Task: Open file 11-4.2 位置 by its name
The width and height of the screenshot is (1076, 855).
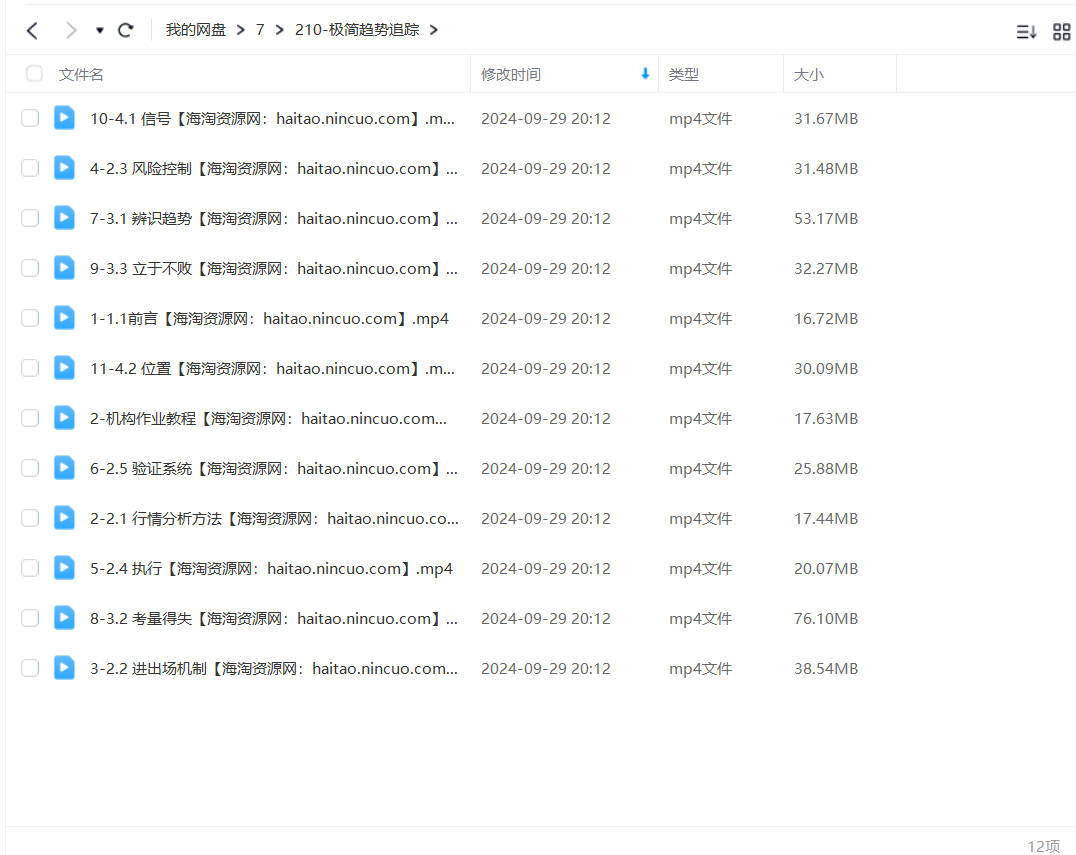Action: (272, 368)
